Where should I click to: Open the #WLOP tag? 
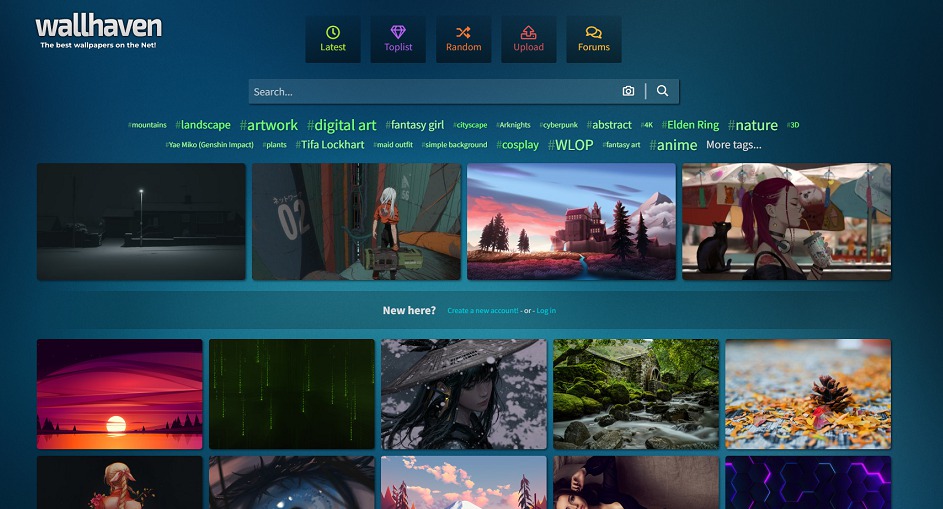[x=570, y=145]
